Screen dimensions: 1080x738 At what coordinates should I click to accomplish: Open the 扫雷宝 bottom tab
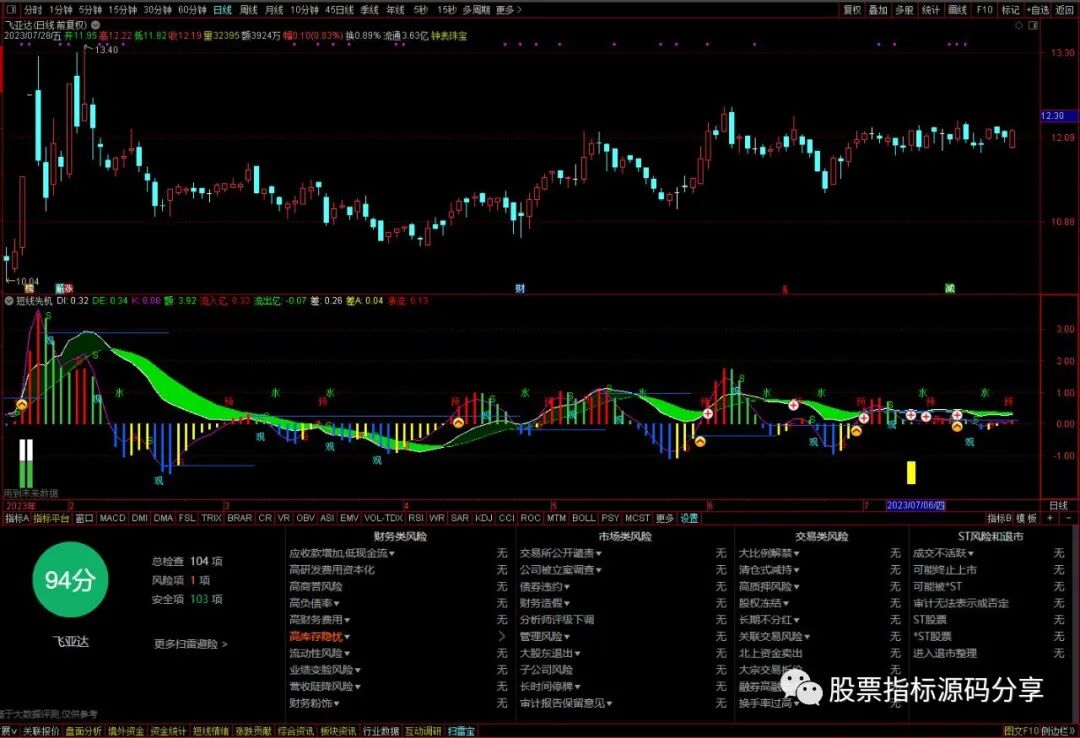click(461, 731)
